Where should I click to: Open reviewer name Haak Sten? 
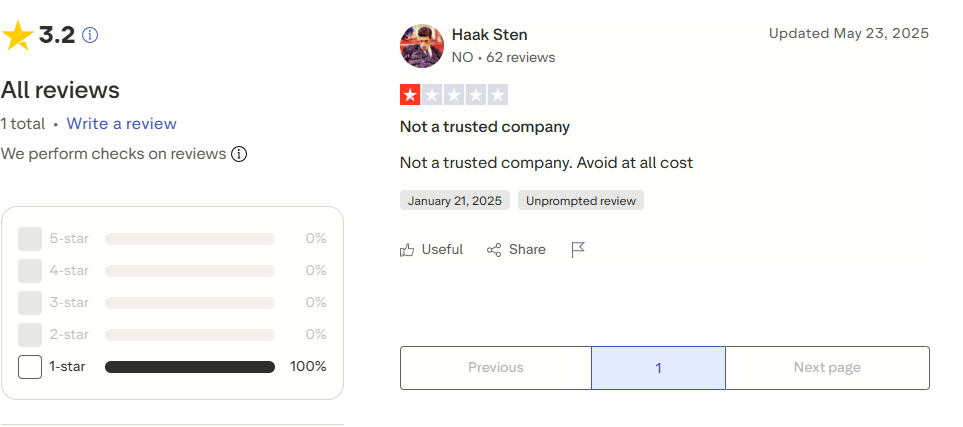489,35
